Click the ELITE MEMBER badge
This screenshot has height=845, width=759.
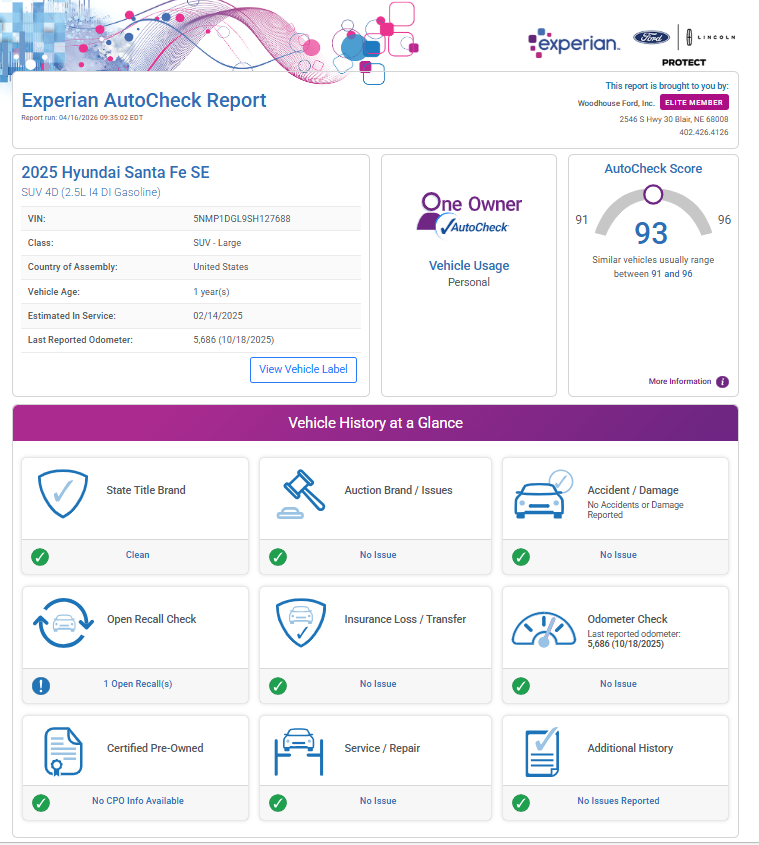click(x=694, y=102)
